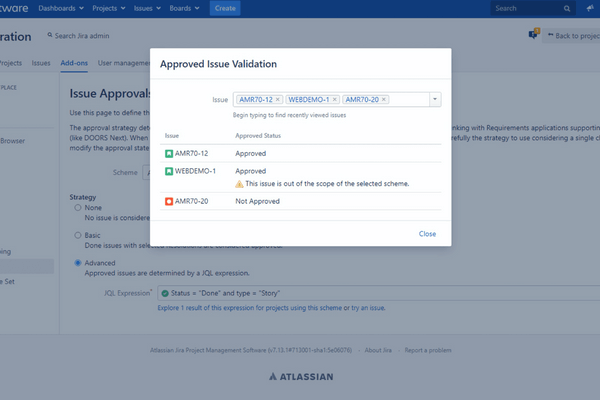Open the About Jira footer link

point(378,350)
